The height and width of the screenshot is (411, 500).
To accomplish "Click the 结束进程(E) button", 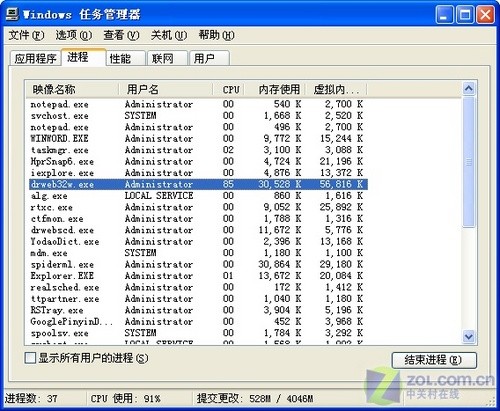I will point(434,360).
